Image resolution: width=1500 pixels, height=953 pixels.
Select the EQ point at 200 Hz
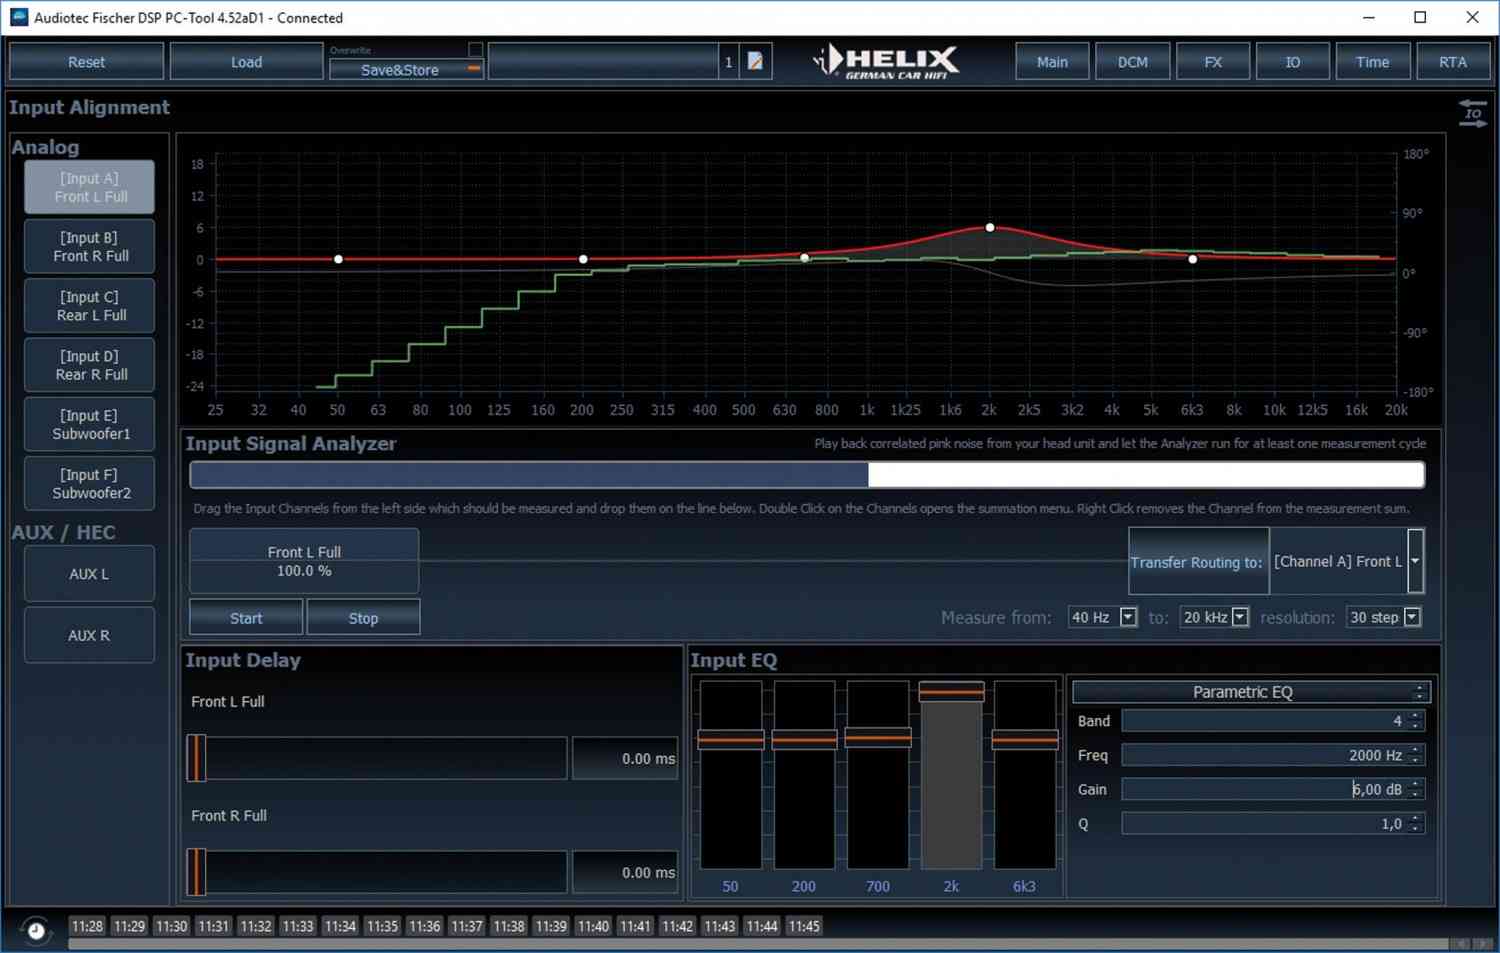(x=583, y=259)
